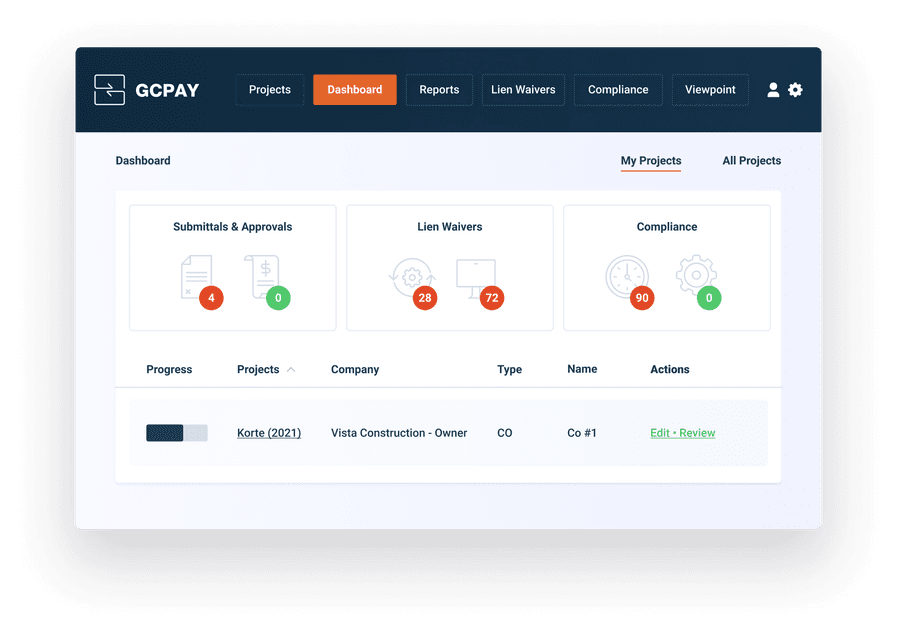Expand the Submittals & Approvals card
The width and height of the screenshot is (897, 633).
232,227
